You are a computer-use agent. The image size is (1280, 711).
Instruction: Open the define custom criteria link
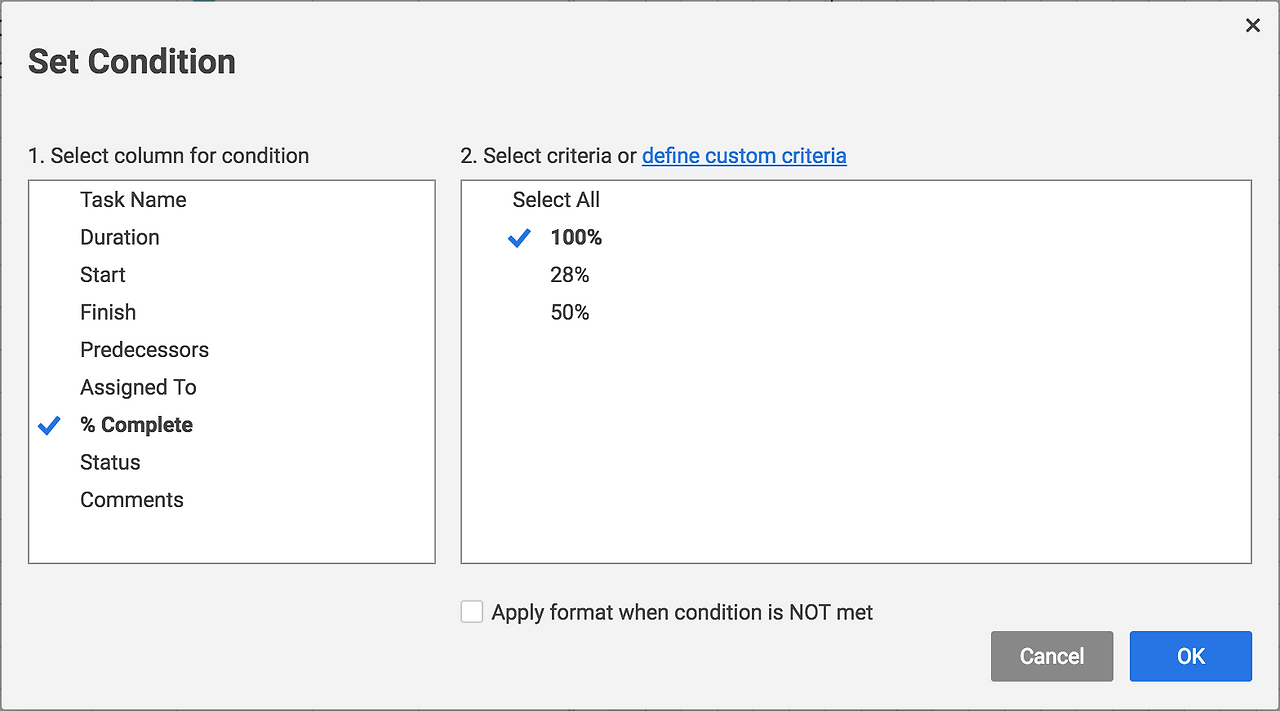[x=744, y=156]
